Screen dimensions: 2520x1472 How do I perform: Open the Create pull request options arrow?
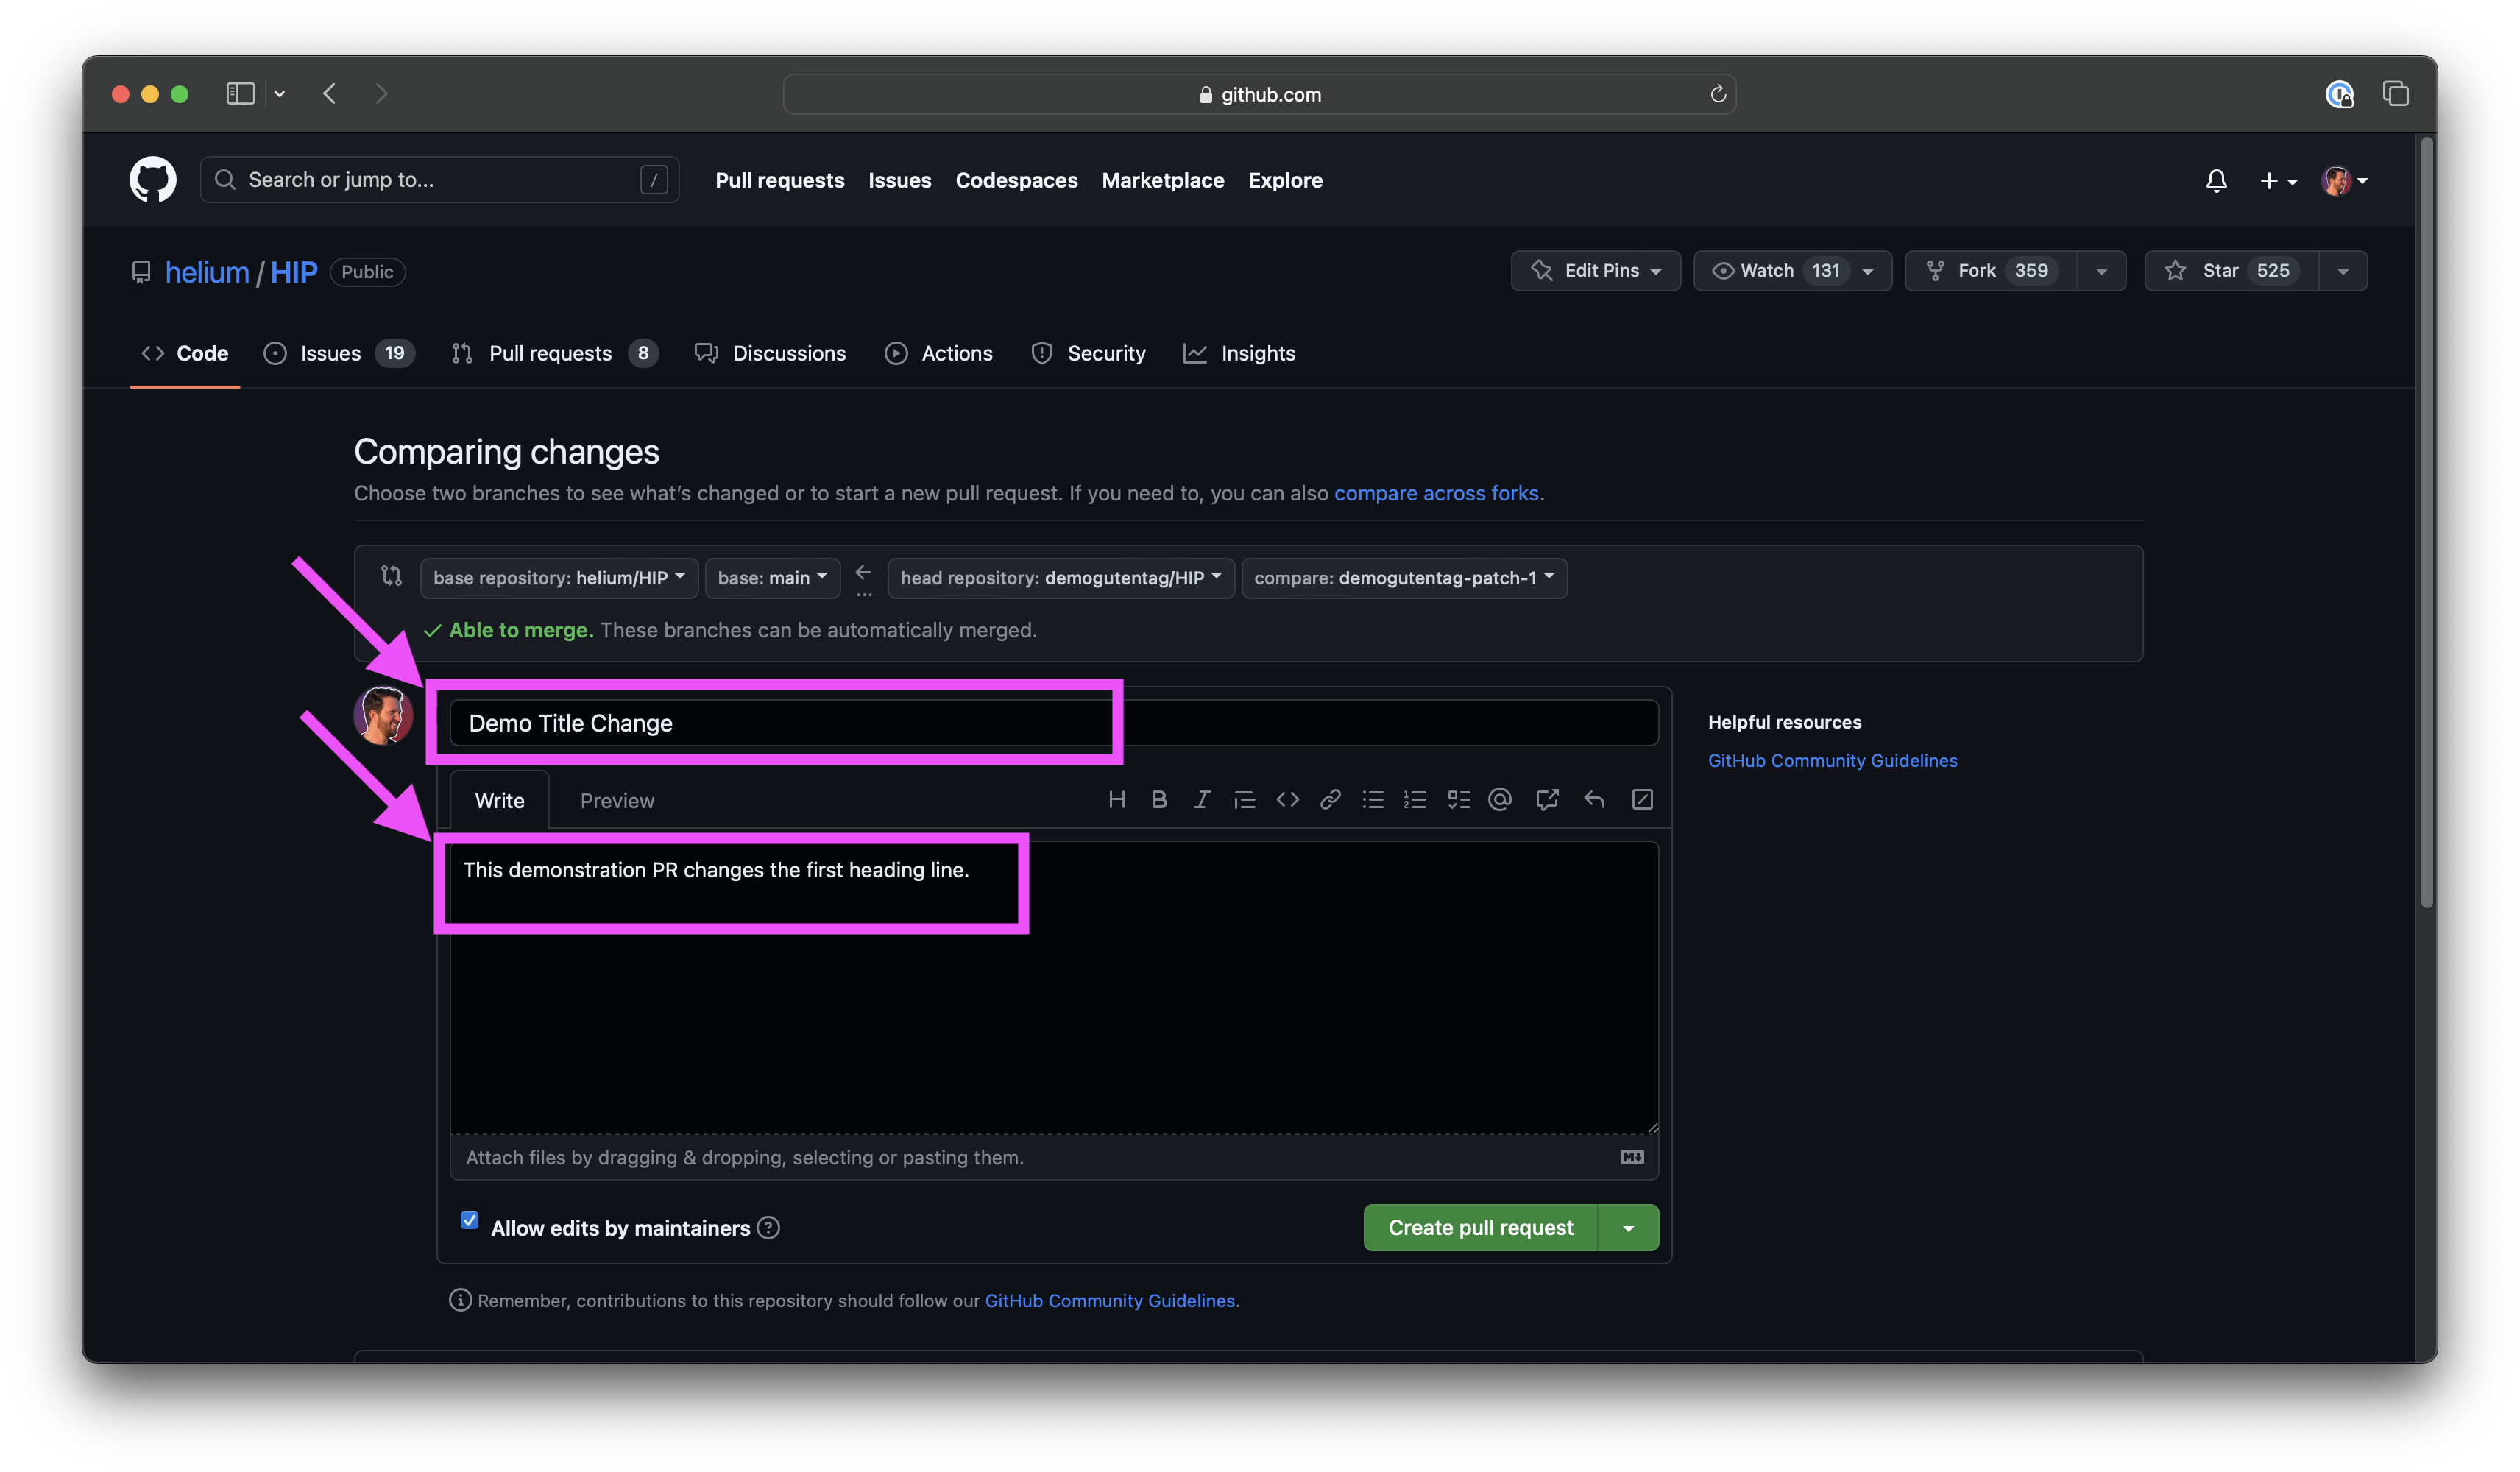pos(1628,1228)
